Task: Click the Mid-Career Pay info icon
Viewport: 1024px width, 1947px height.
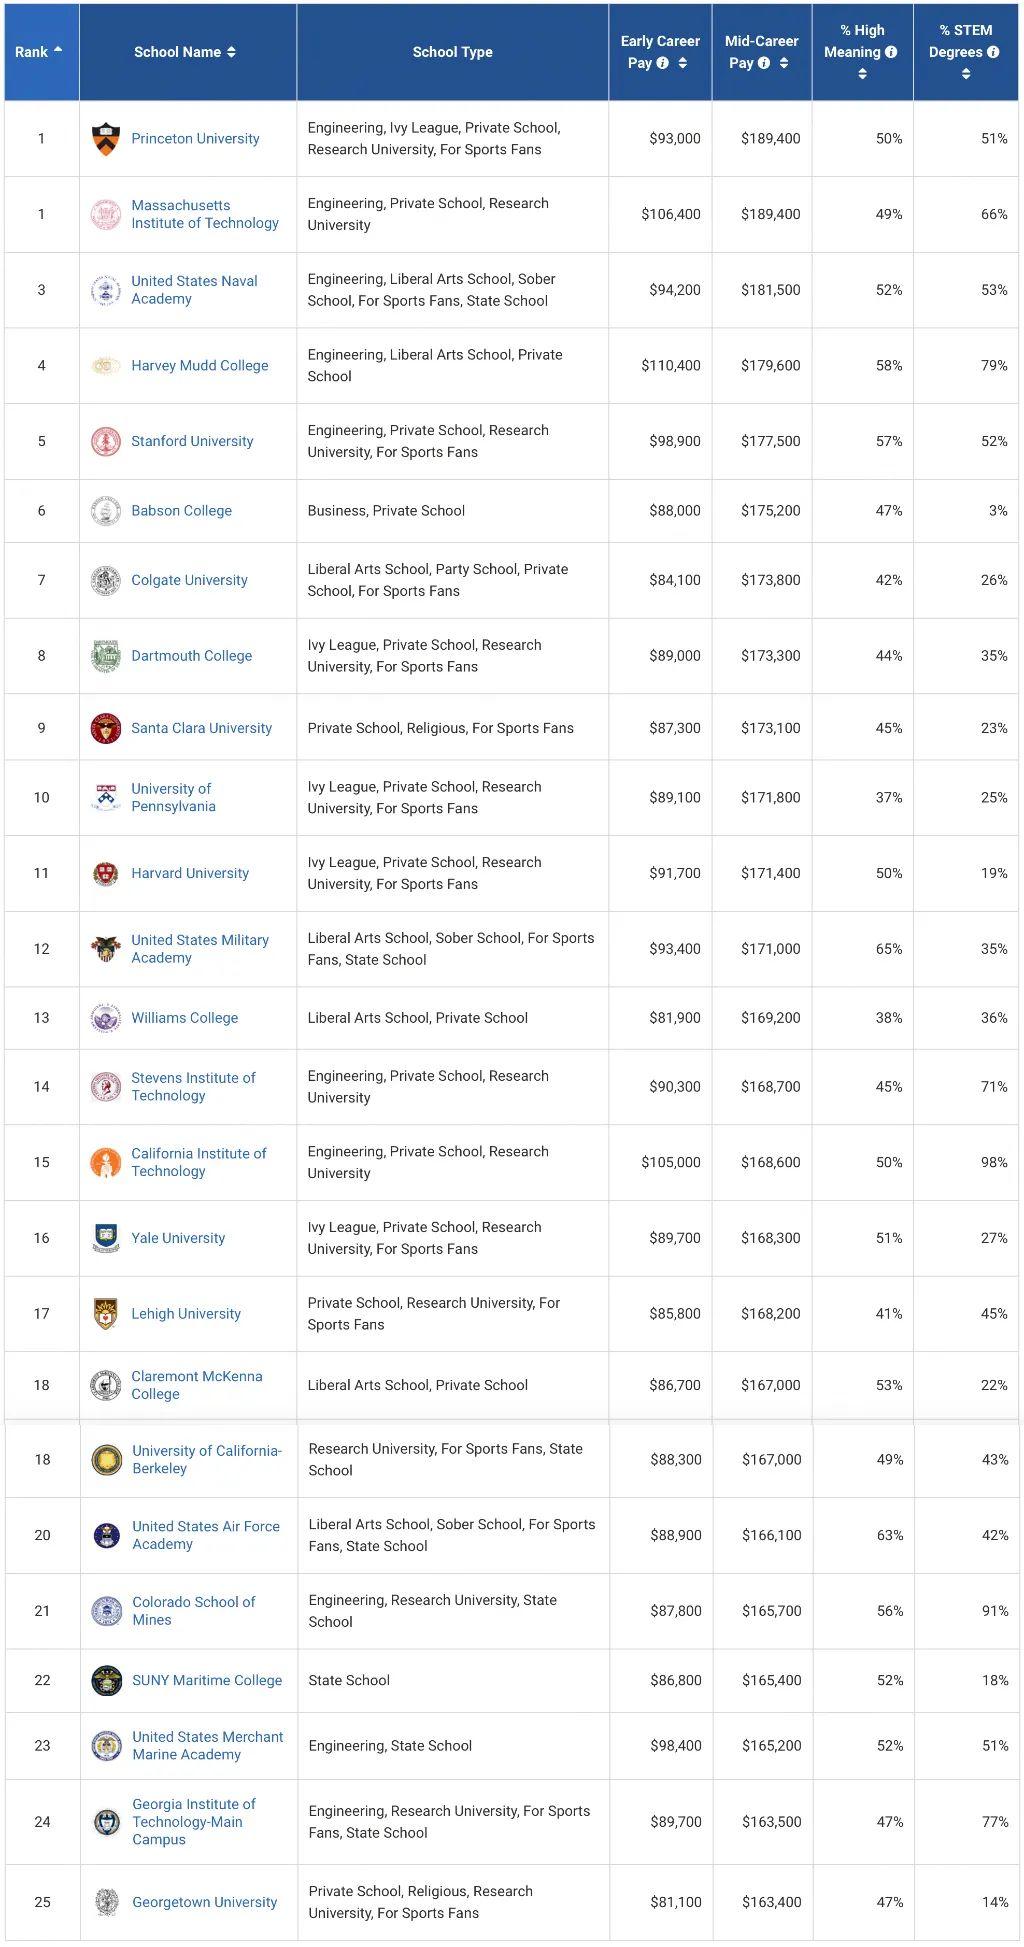Action: (764, 63)
